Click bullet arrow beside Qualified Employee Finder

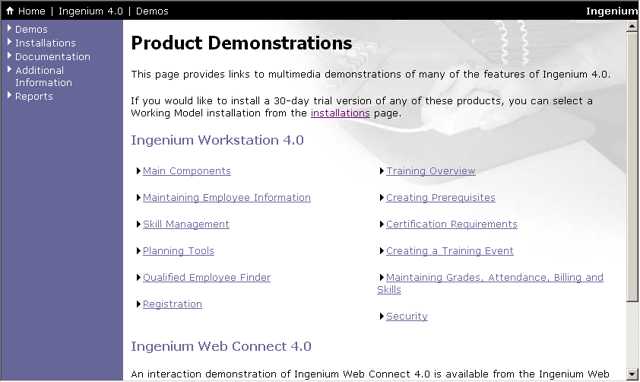click(x=138, y=277)
